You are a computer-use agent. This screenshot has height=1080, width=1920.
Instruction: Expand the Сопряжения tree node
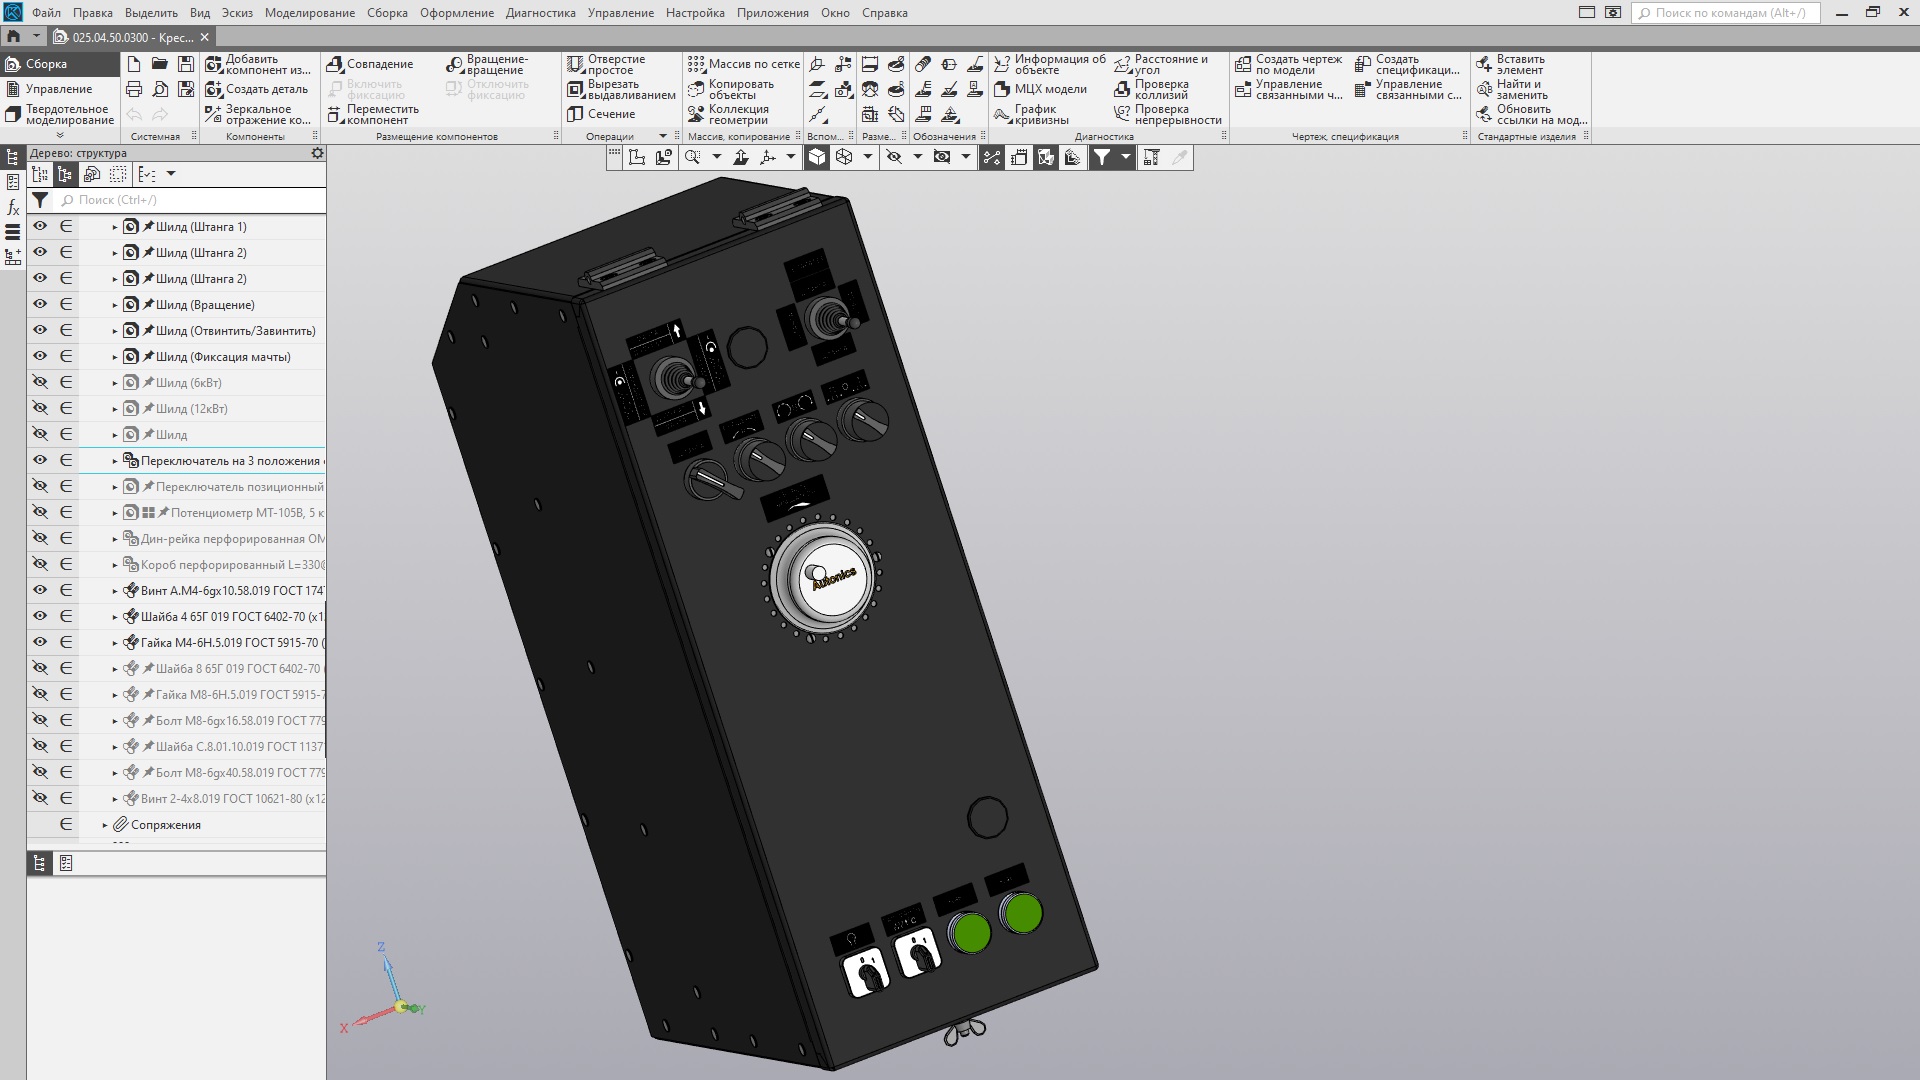pos(105,825)
